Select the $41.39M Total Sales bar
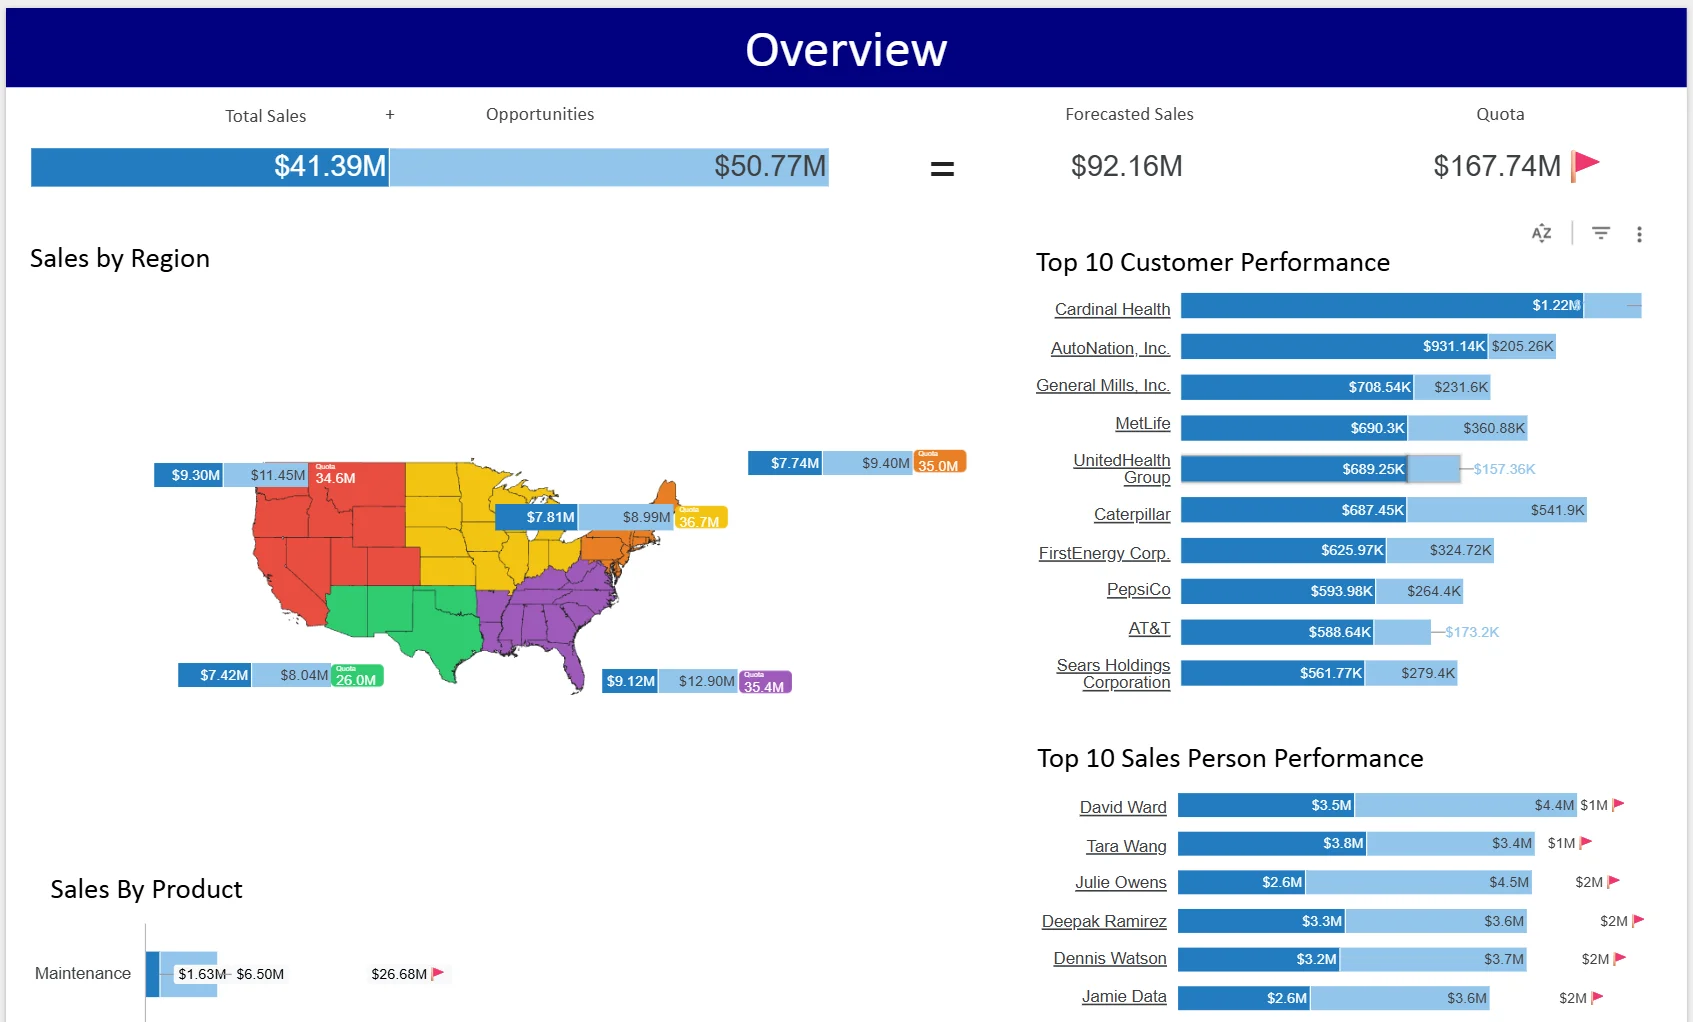 pyautogui.click(x=210, y=167)
